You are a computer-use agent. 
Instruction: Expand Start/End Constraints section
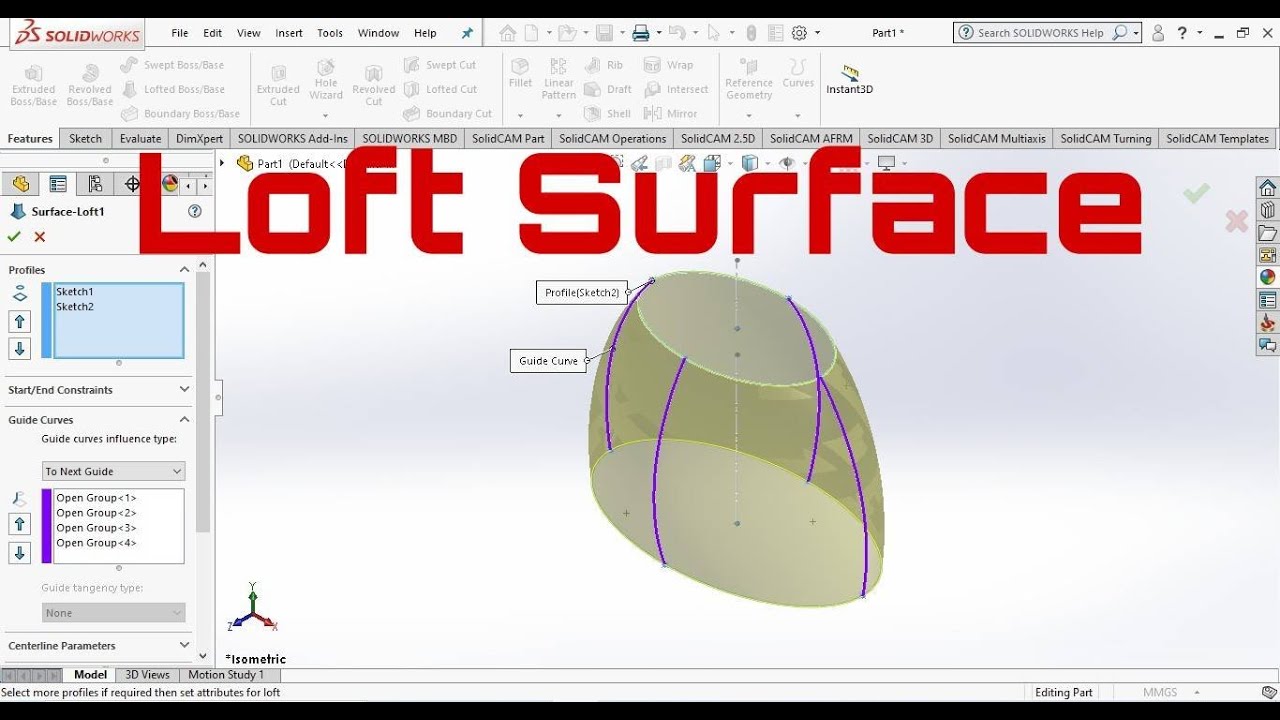point(184,390)
